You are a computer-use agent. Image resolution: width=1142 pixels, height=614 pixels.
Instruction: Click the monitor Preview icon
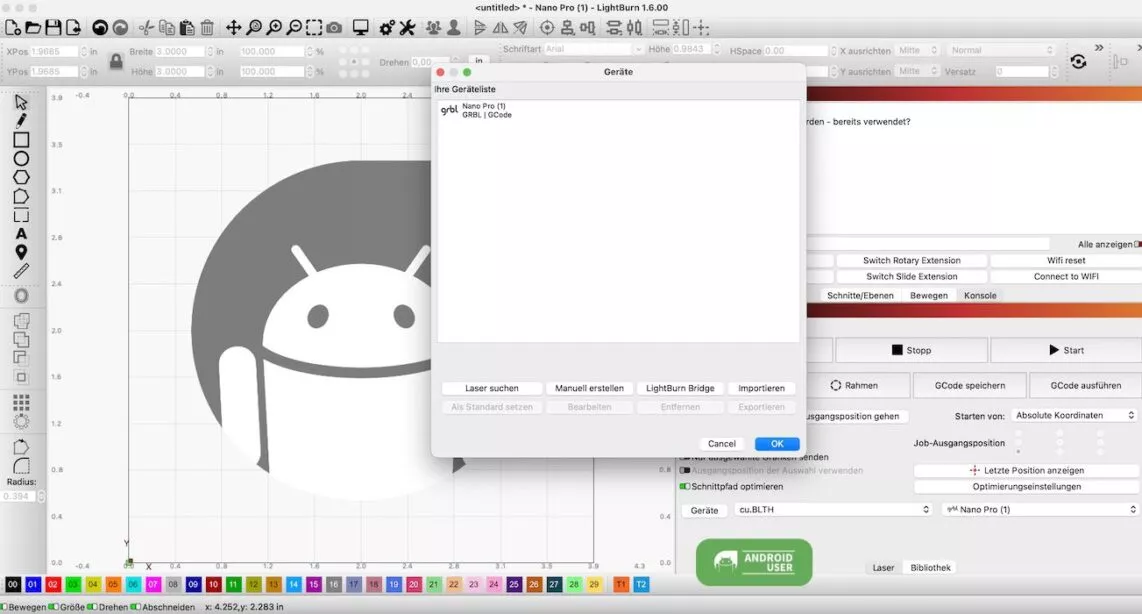pyautogui.click(x=361, y=28)
